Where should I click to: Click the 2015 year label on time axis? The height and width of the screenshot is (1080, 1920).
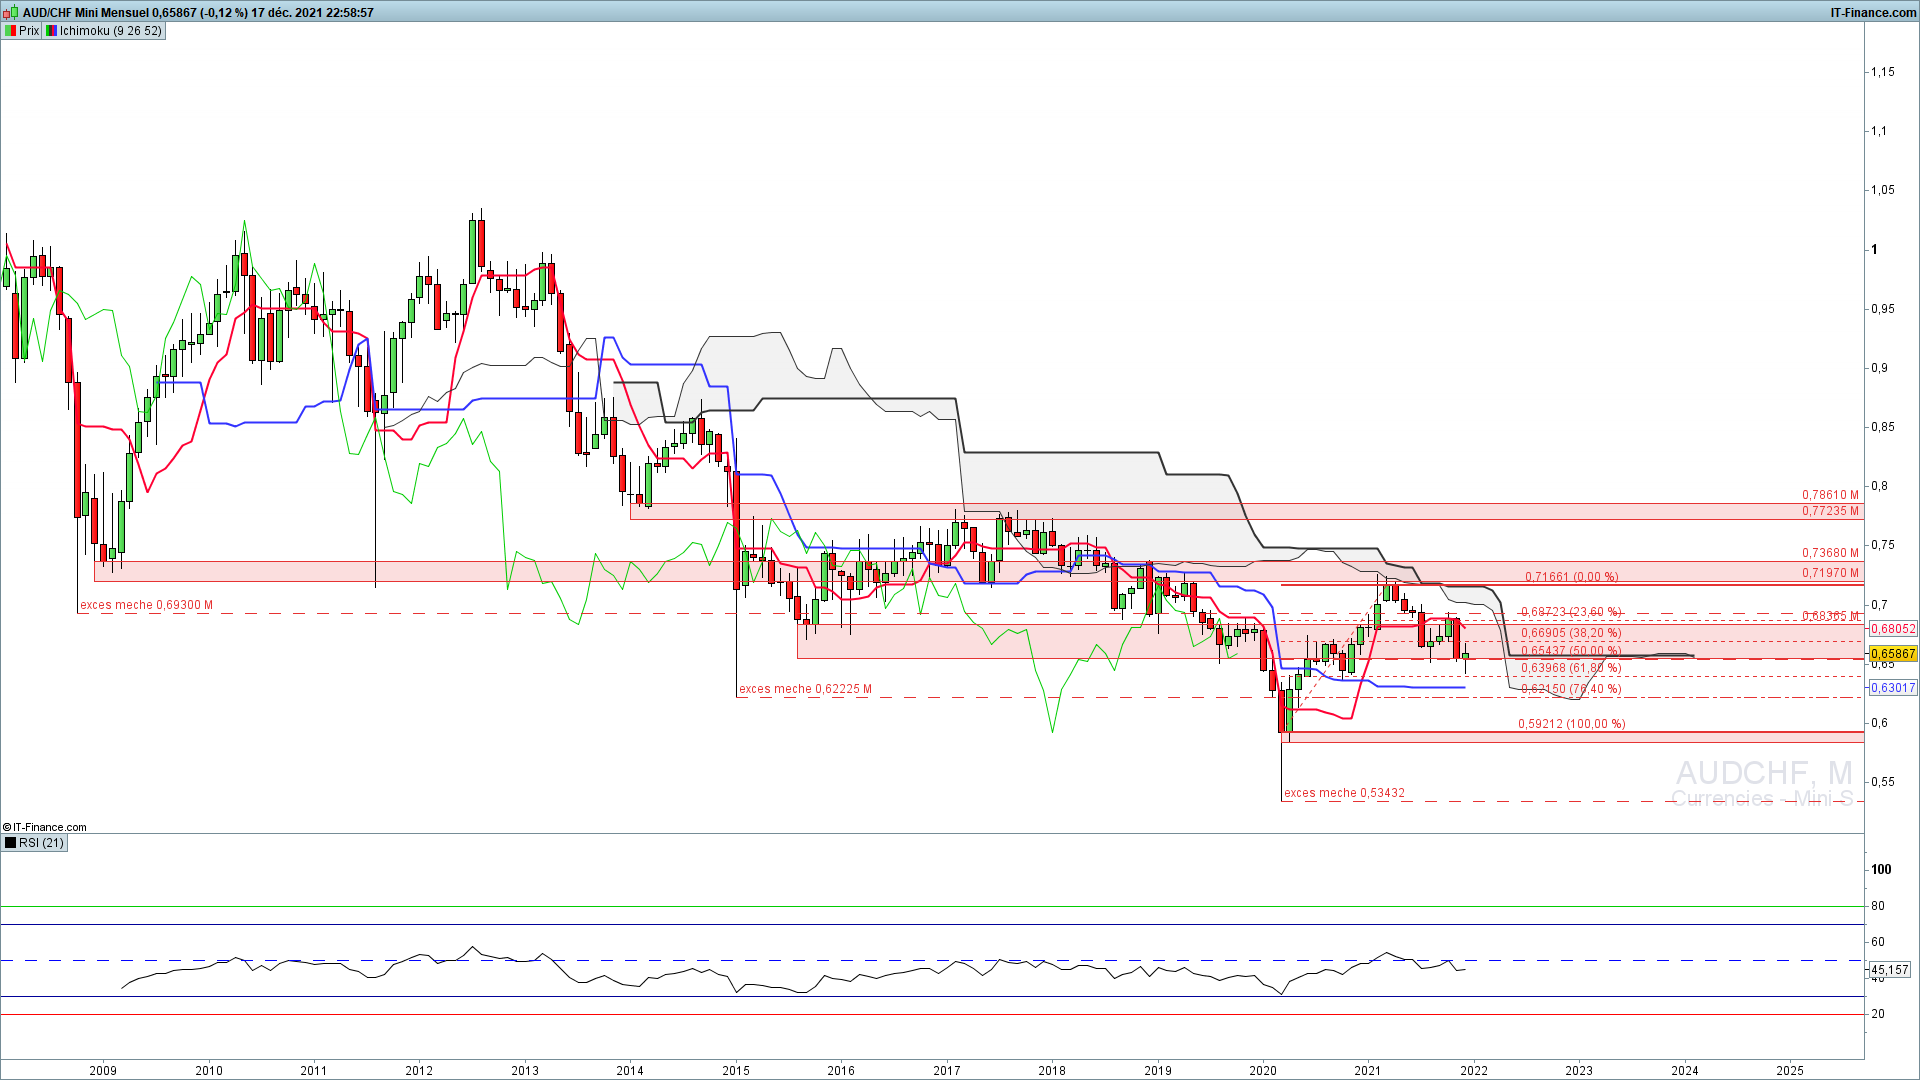[736, 1070]
